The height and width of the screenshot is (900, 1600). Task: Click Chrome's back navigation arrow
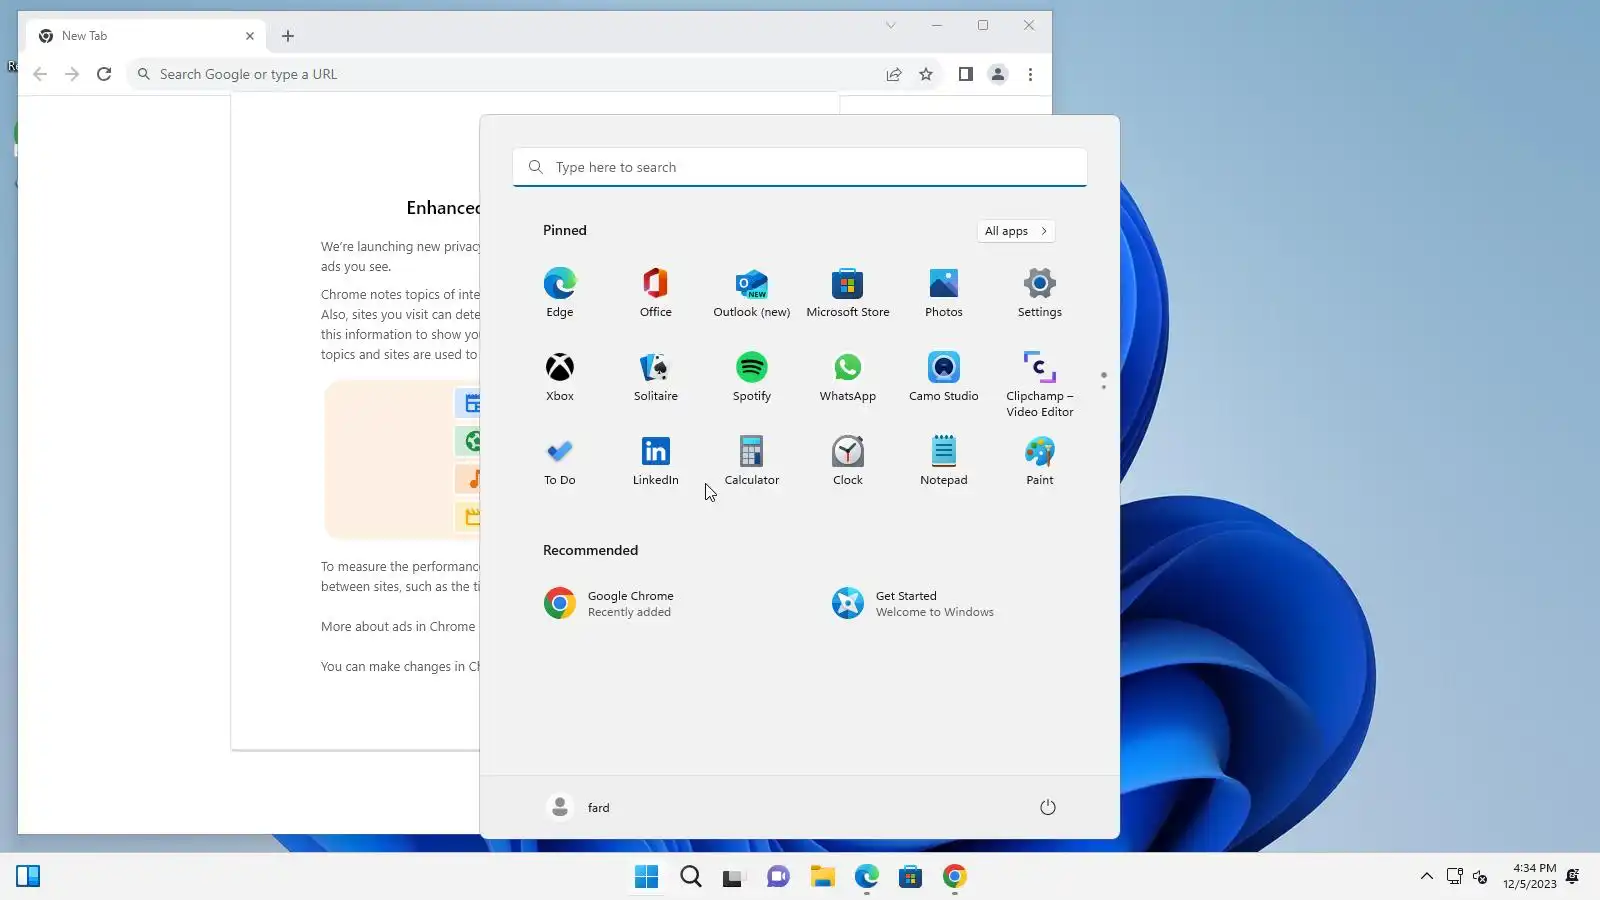40,74
